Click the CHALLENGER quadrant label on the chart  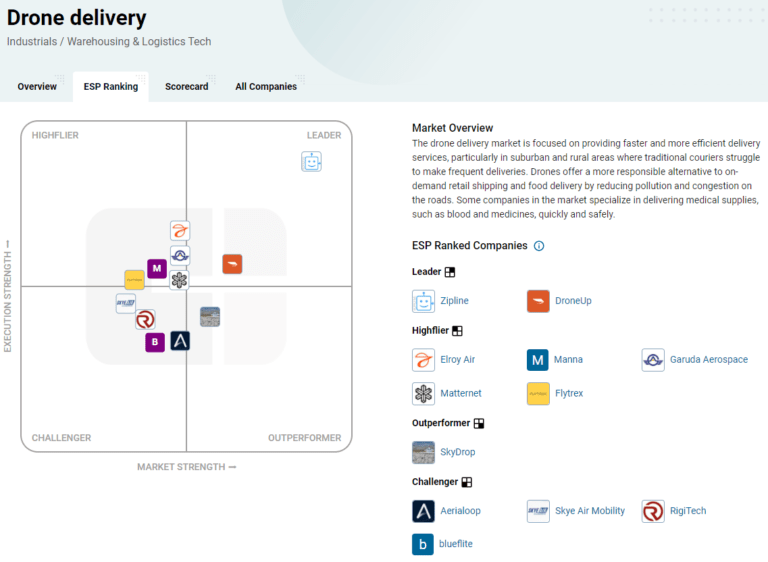click(61, 438)
